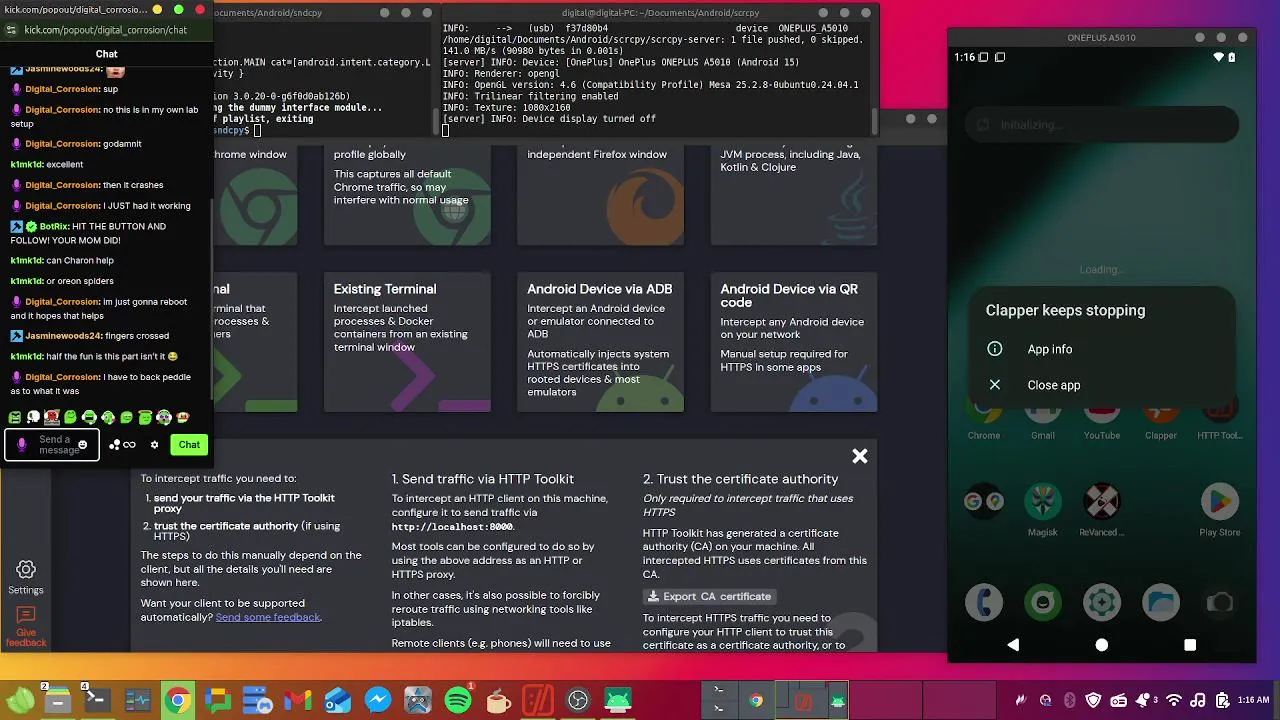Select Existing Terminal interceptor card
The height and width of the screenshot is (720, 1280).
407,342
